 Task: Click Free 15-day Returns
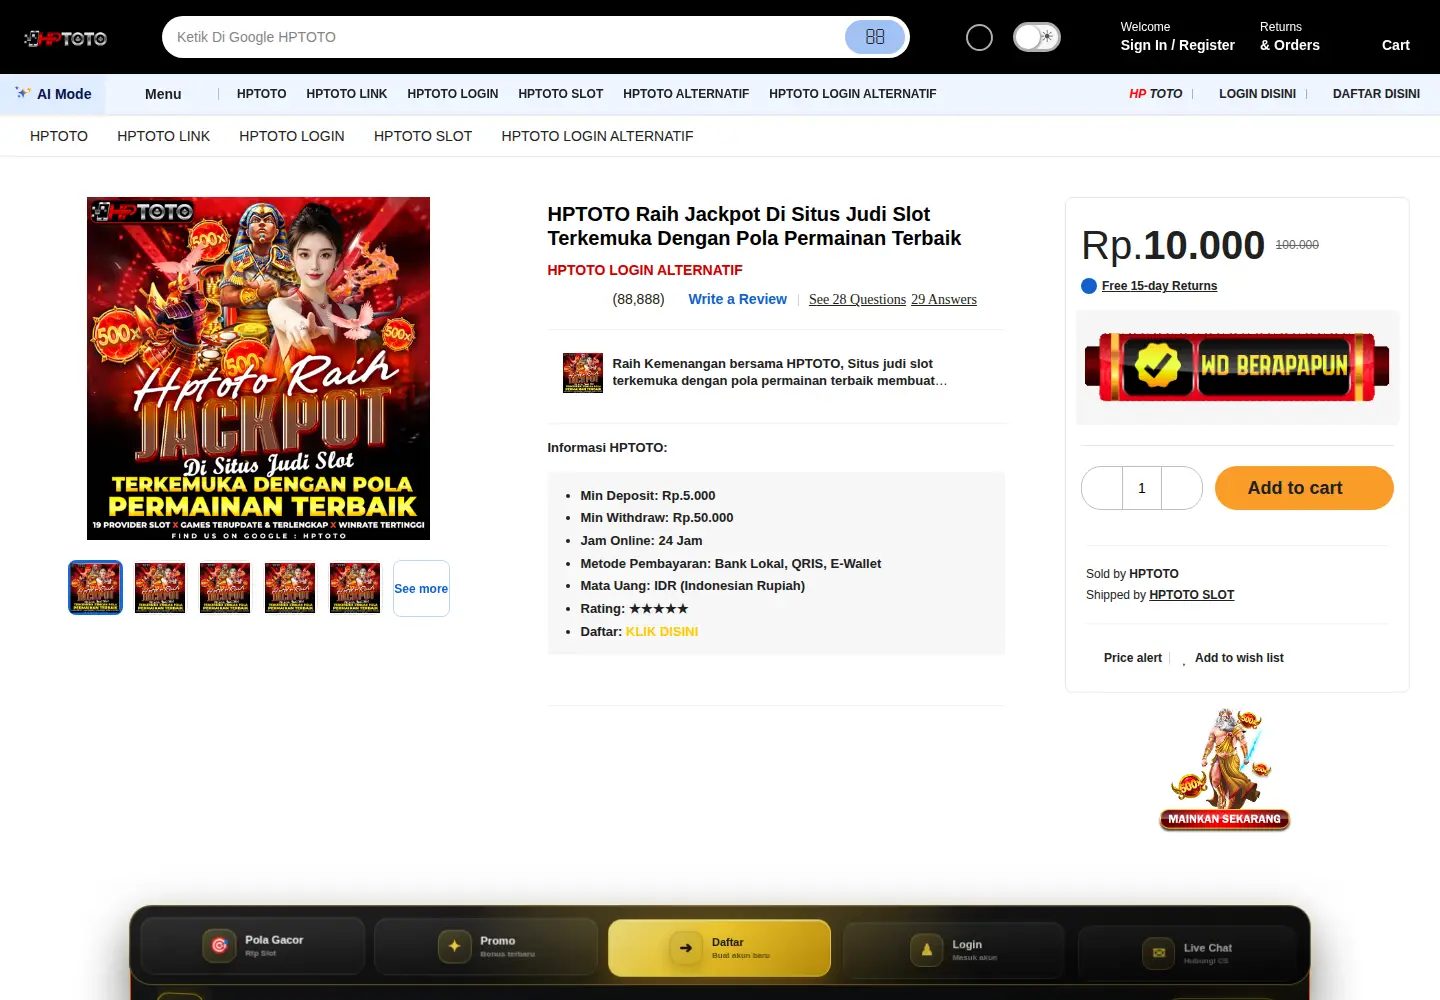[x=1160, y=286]
